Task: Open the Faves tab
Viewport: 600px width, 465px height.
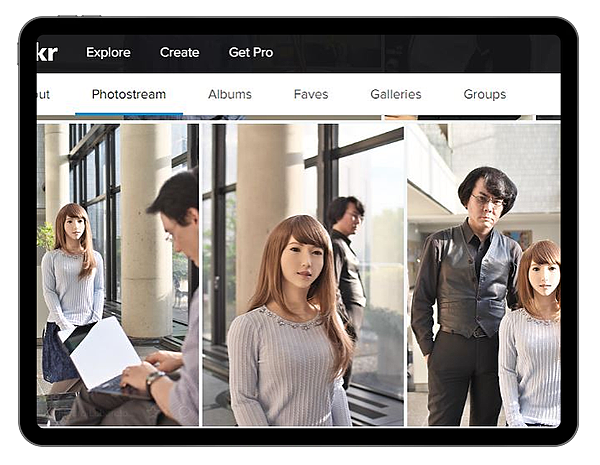Action: tap(311, 94)
